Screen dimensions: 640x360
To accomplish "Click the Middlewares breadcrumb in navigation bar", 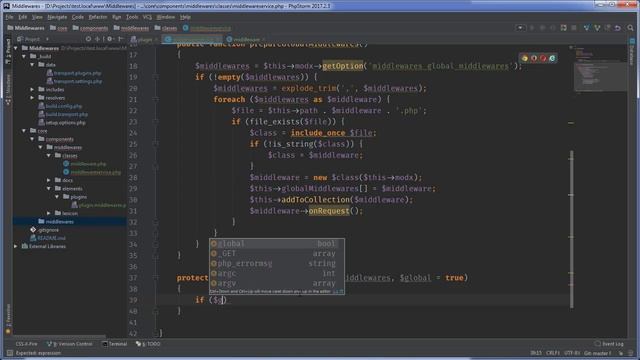I will pos(26,28).
